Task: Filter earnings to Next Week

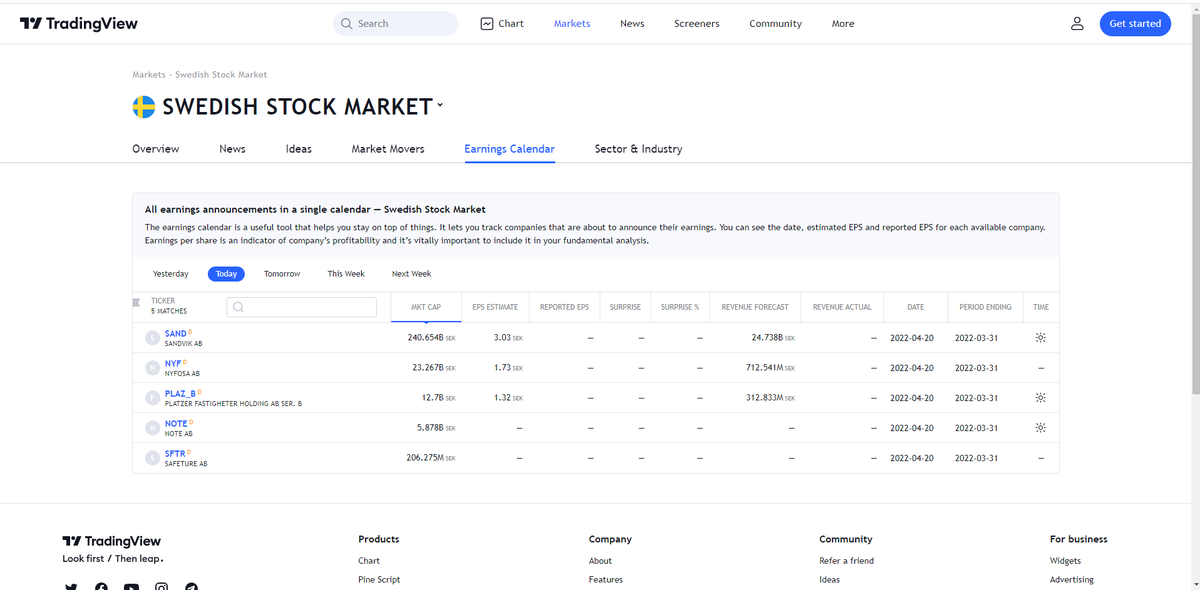Action: coord(411,274)
